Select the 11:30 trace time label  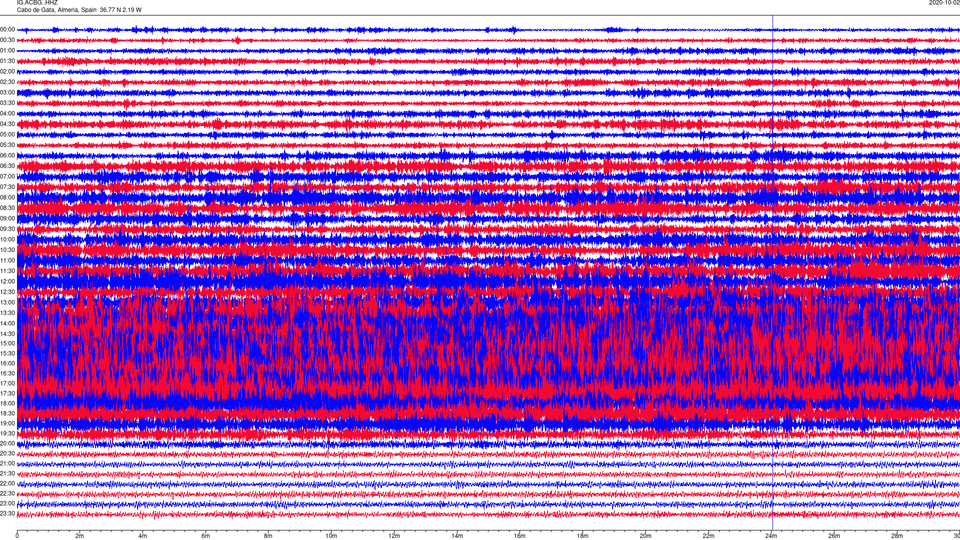coord(7,271)
